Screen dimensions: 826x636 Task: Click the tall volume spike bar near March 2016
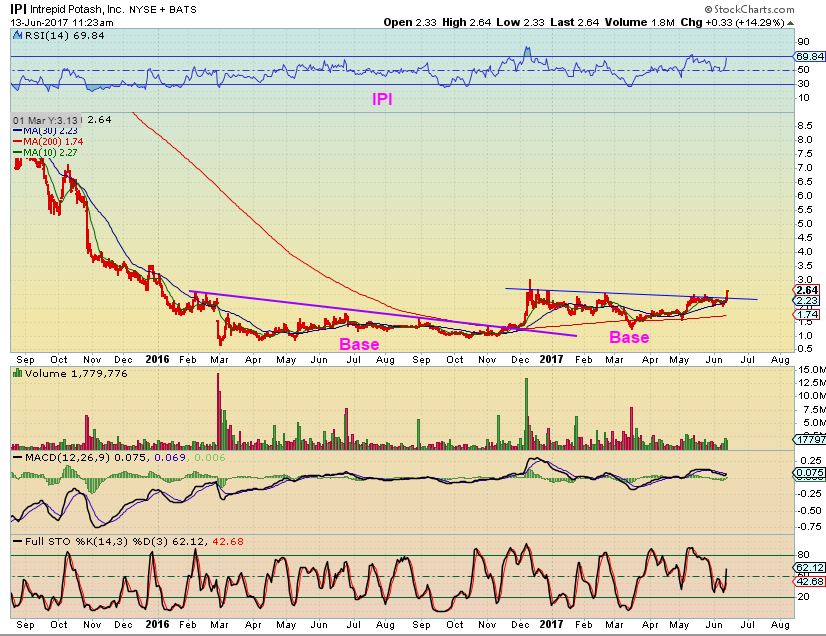pyautogui.click(x=219, y=411)
